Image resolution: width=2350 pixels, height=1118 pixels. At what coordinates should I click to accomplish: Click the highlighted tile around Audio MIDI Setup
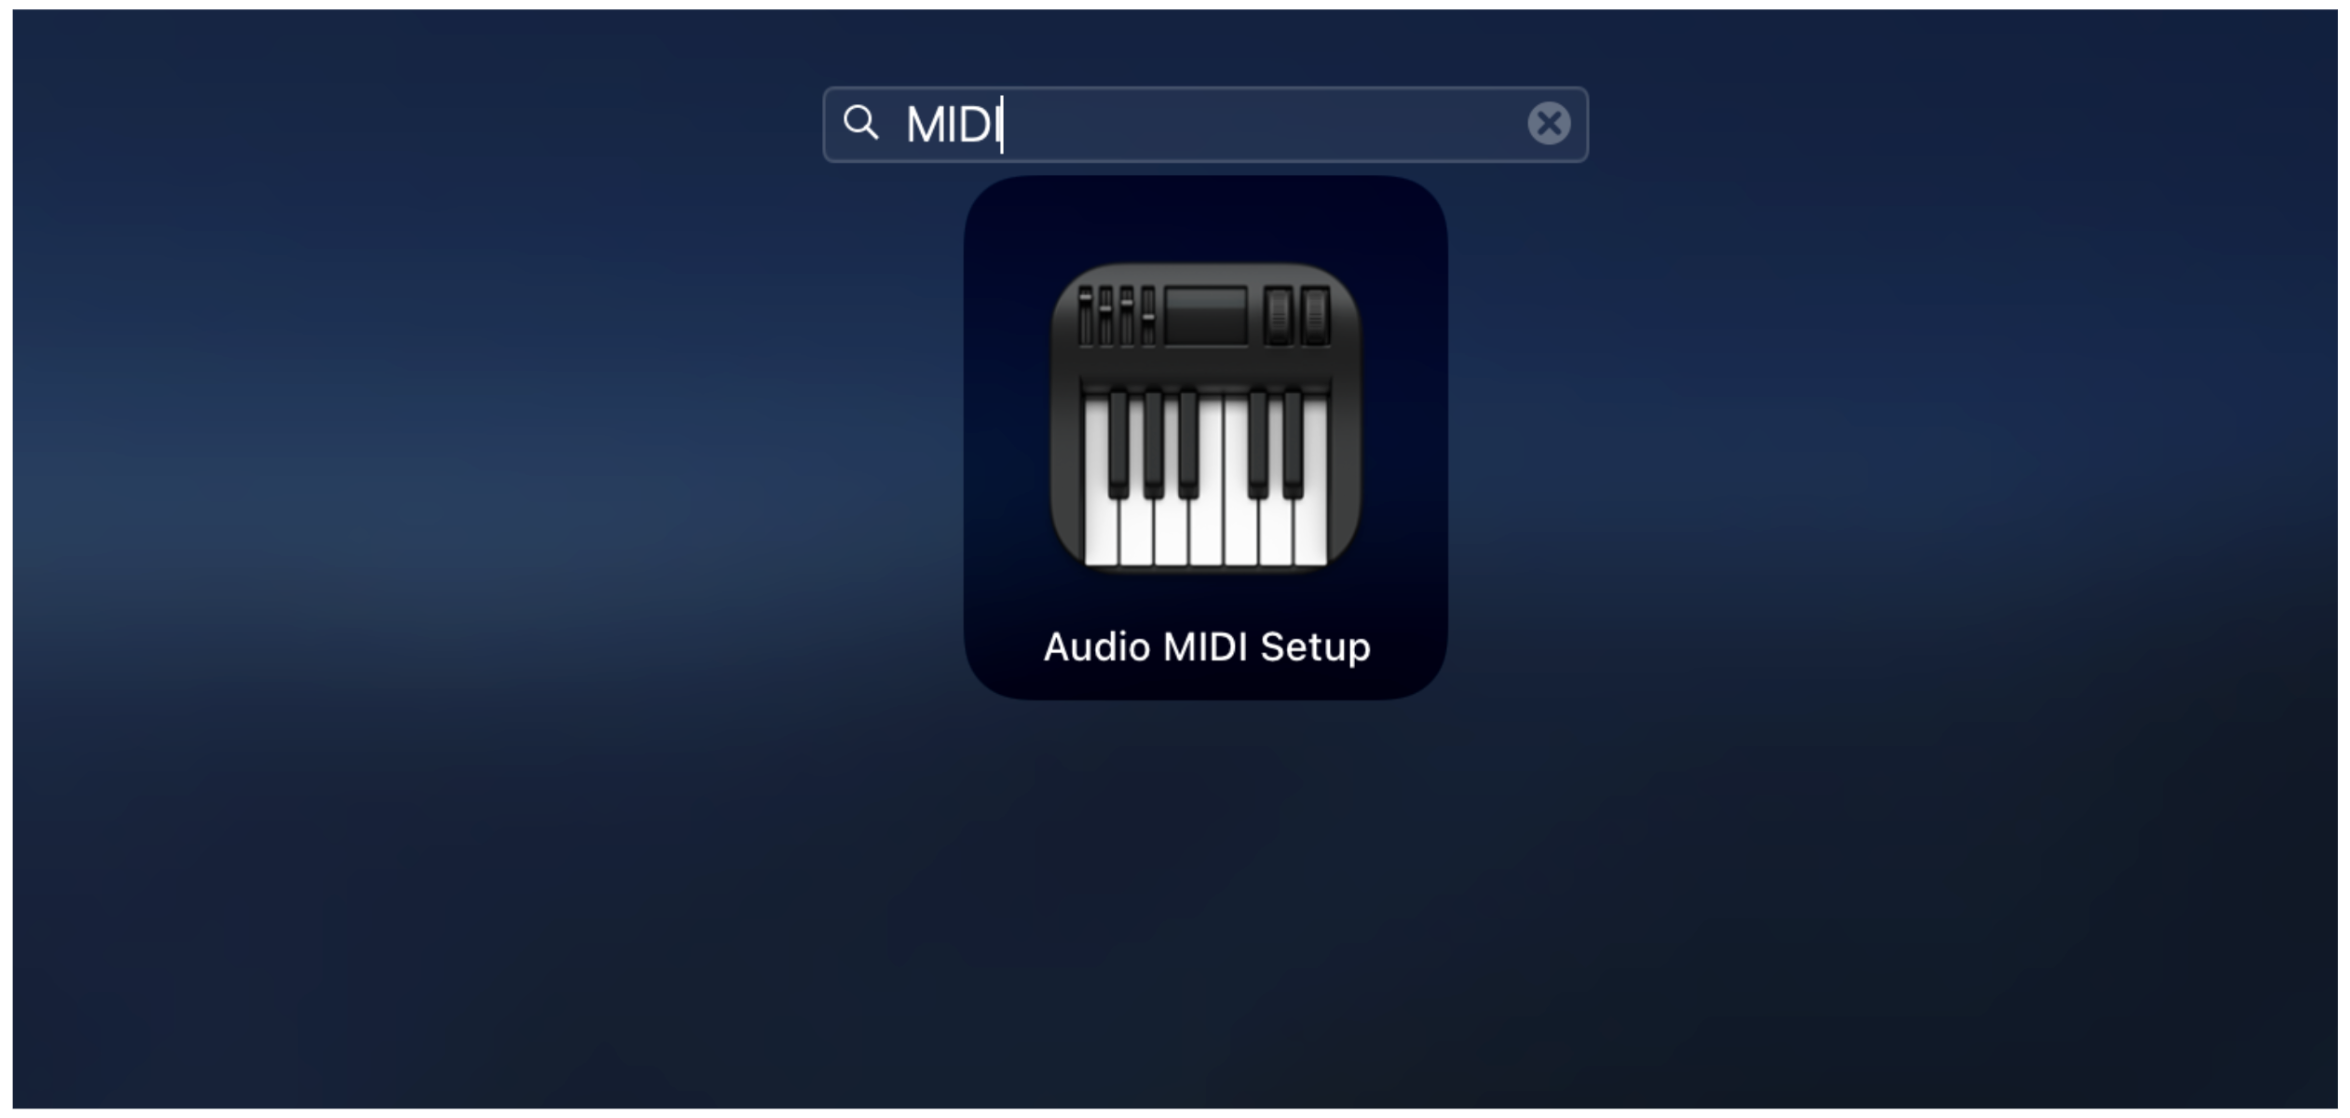(1205, 437)
